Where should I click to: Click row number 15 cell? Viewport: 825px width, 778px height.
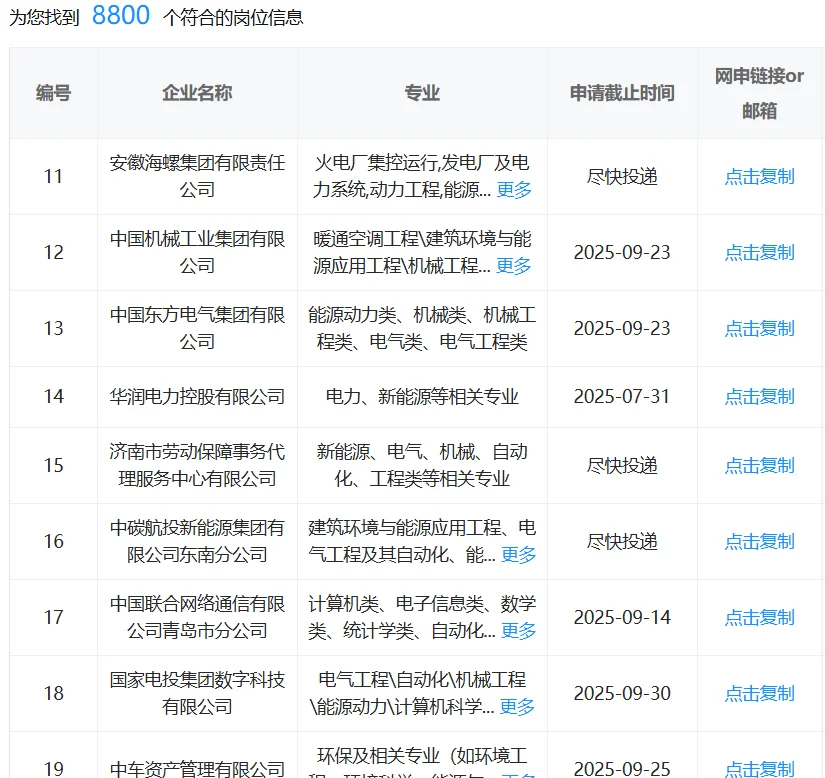point(53,466)
